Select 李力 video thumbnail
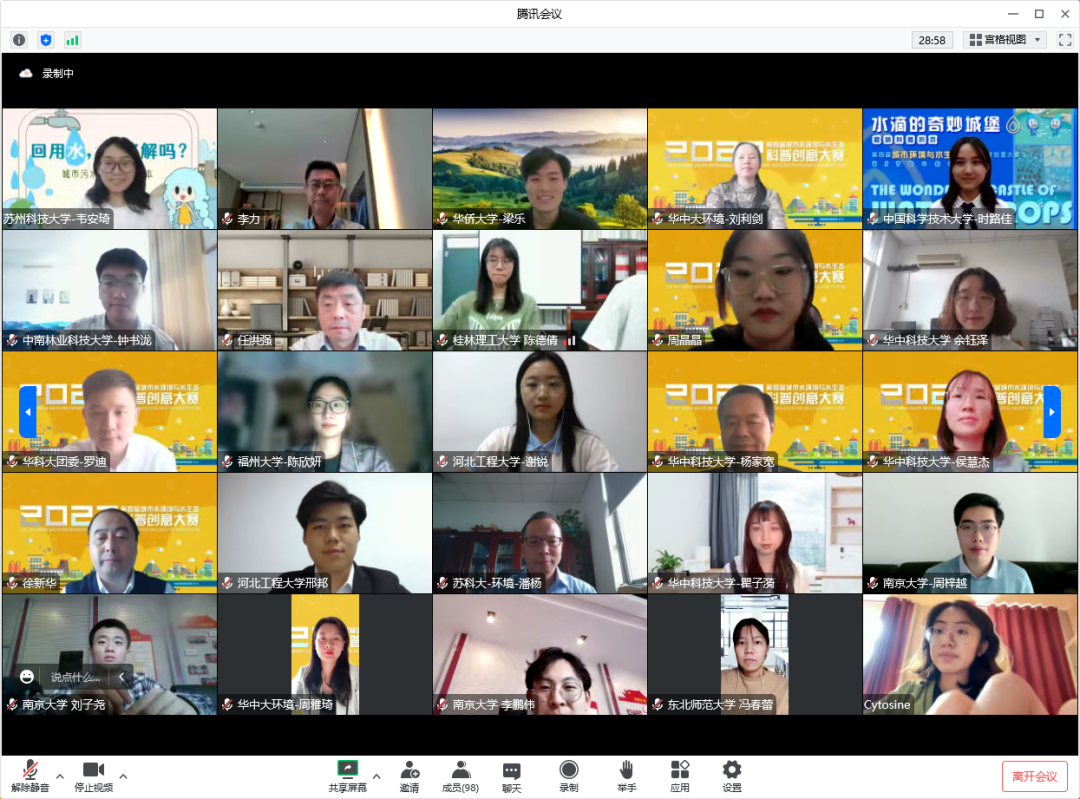This screenshot has height=799, width=1080. 325,168
